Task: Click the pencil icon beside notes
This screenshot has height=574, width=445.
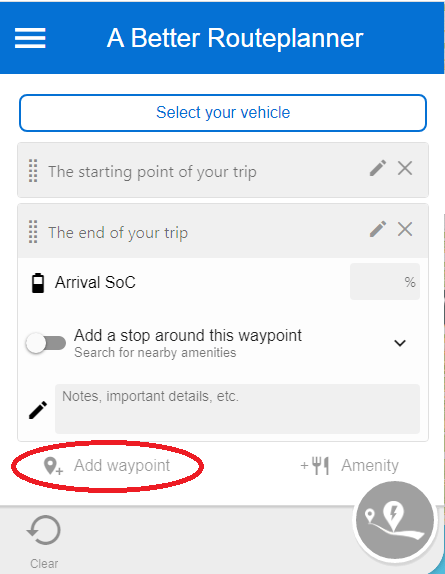Action: click(38, 410)
